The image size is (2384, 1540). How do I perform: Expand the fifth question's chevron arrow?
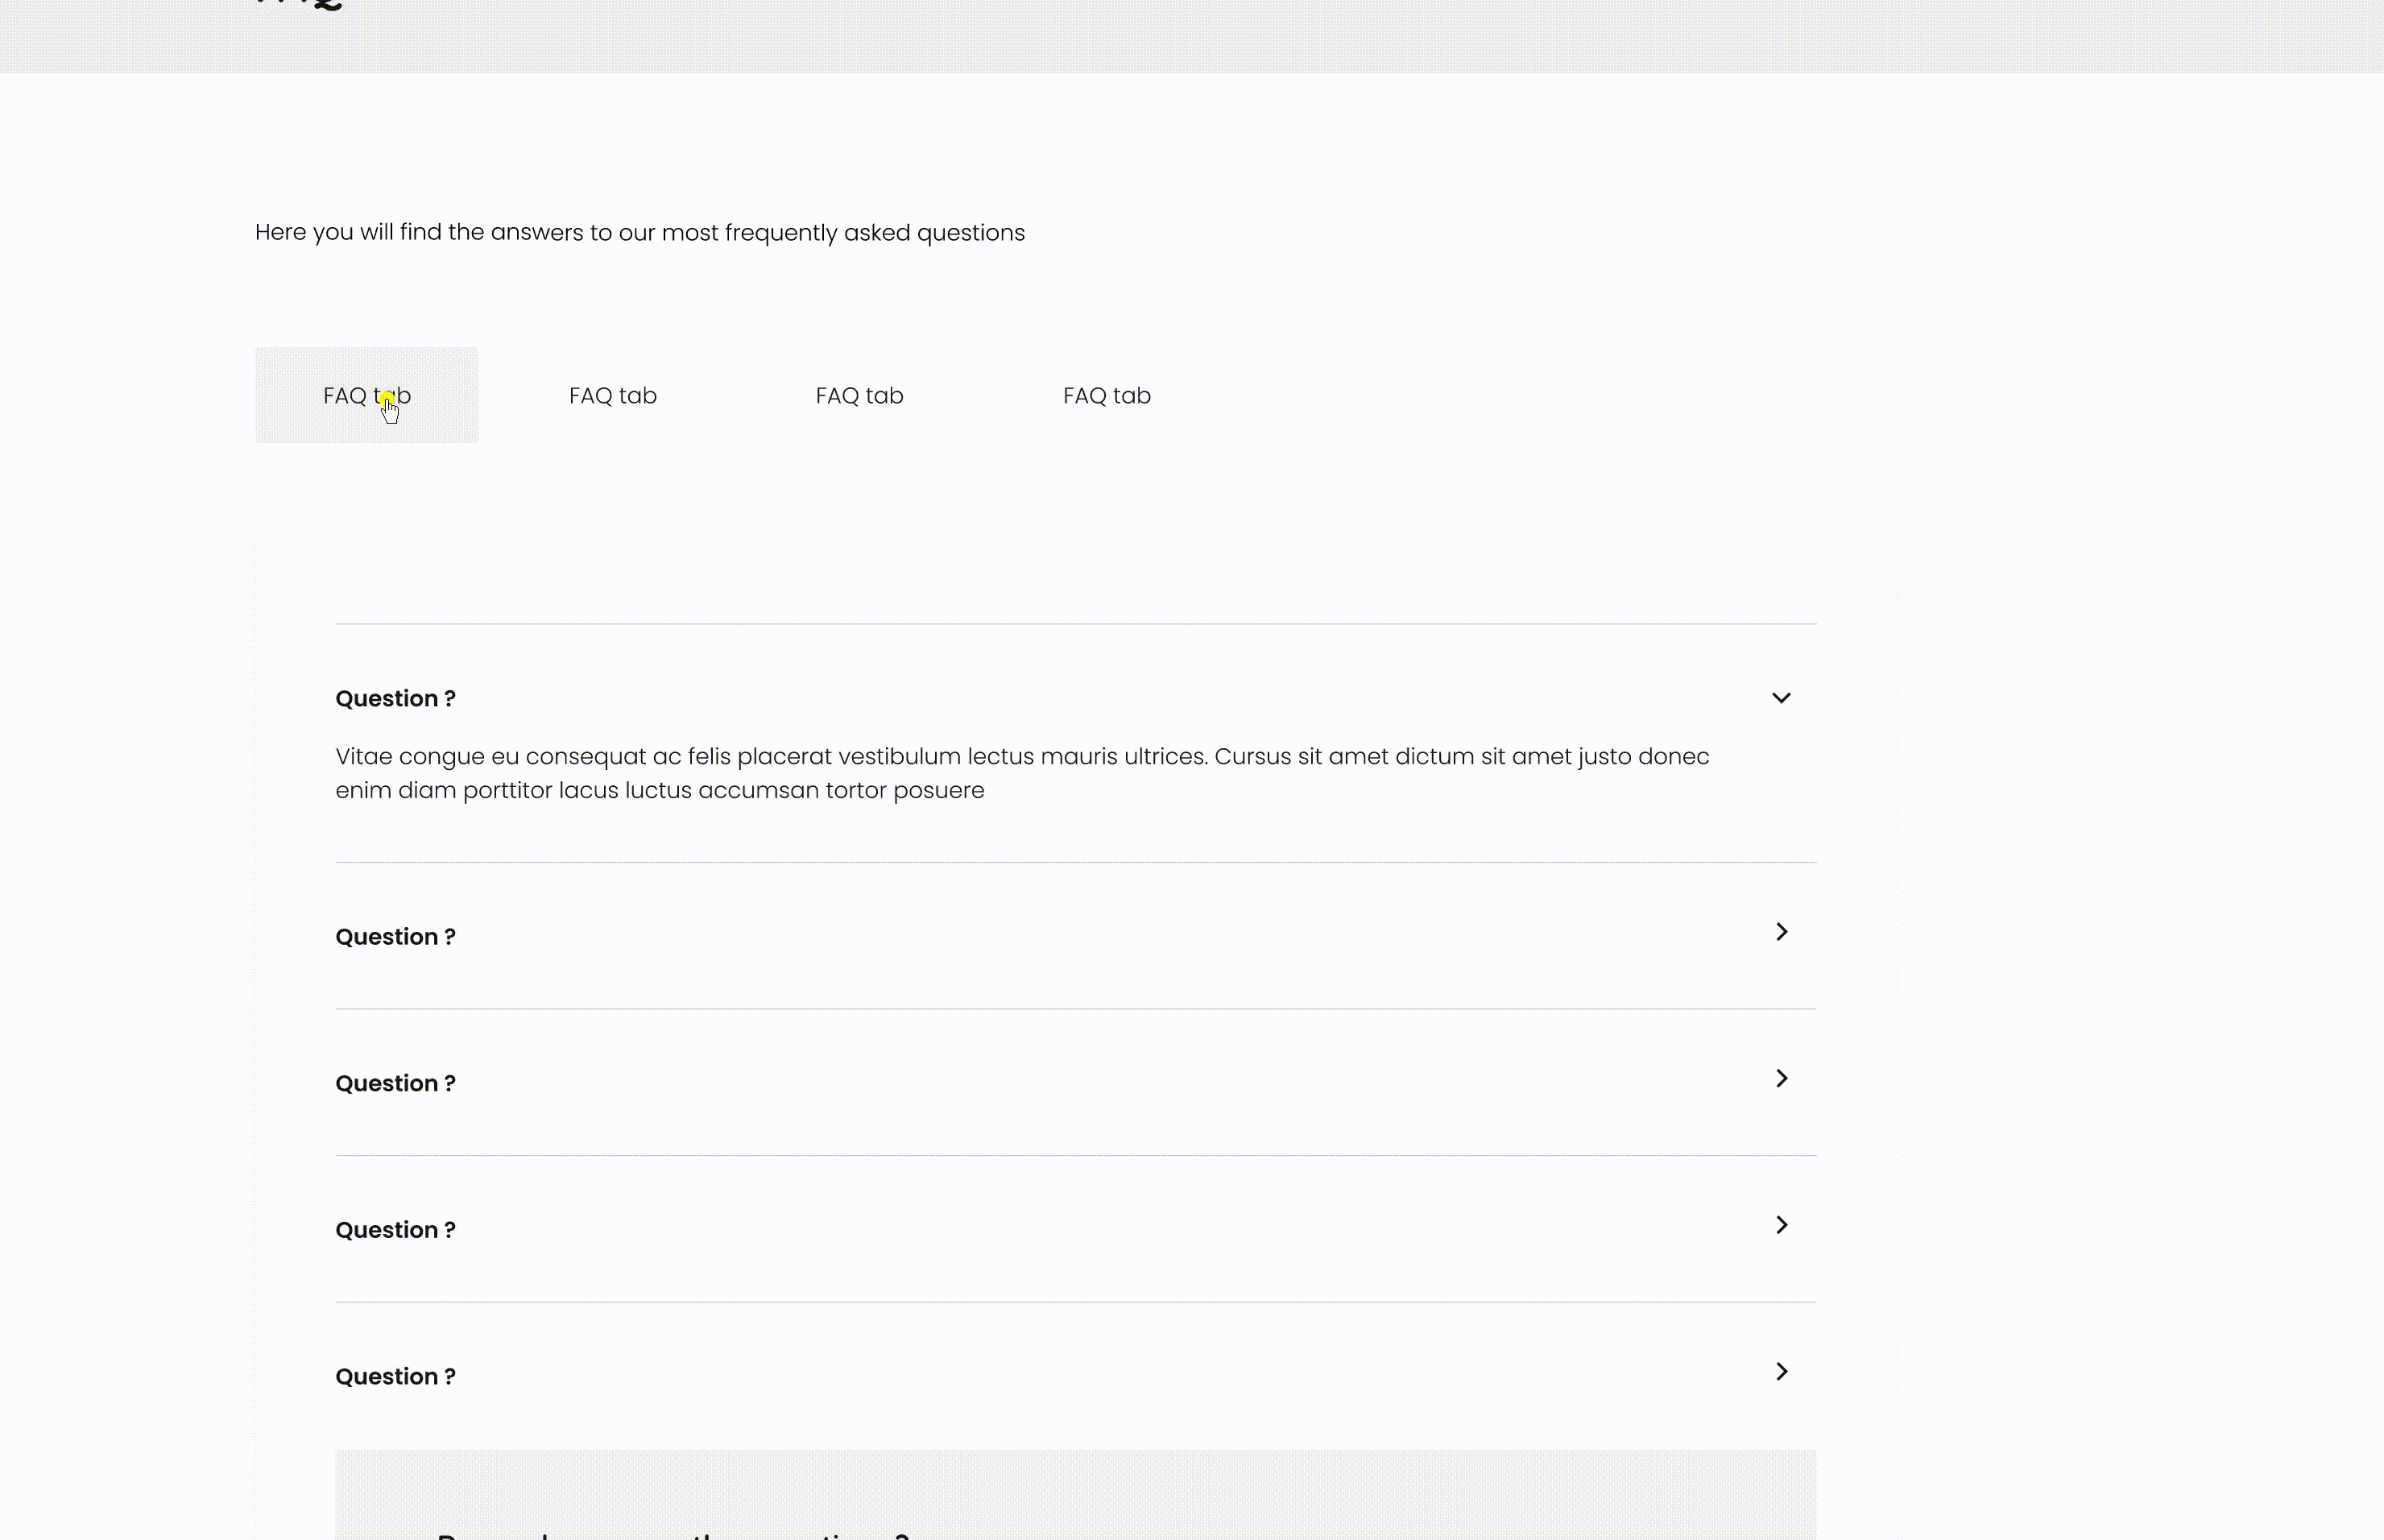tap(1781, 1372)
